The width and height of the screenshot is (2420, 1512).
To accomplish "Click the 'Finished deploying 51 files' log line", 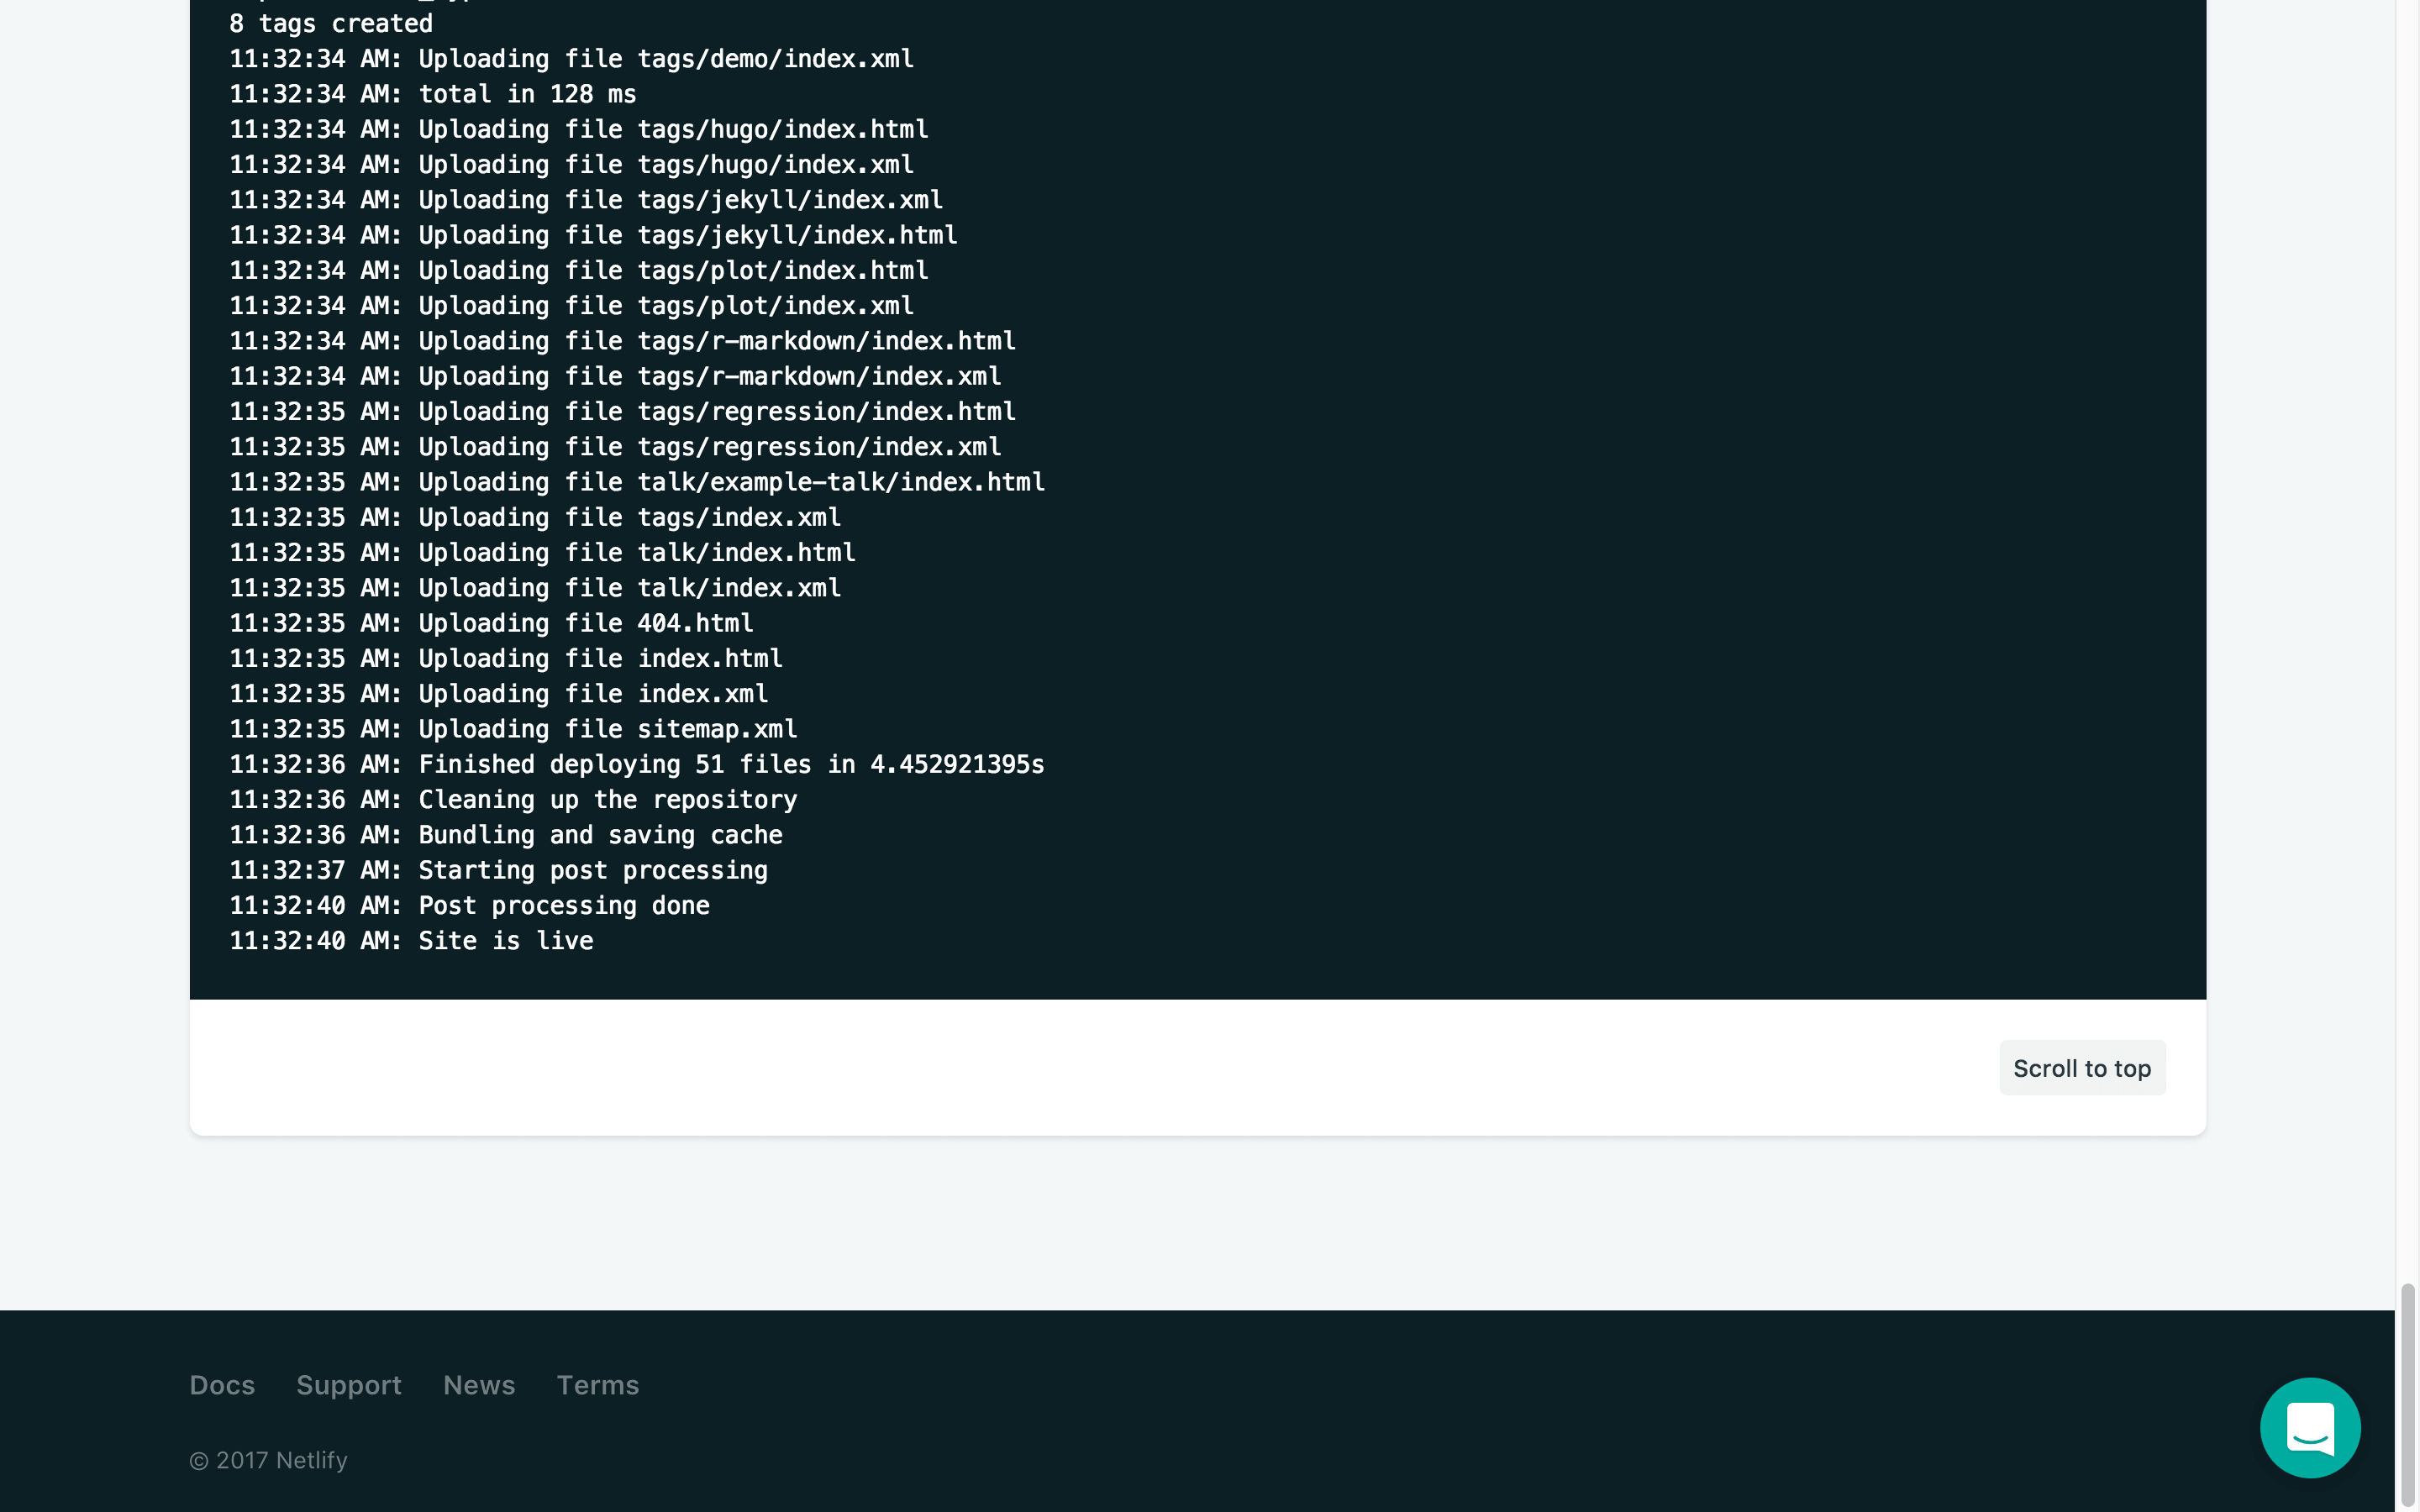I will pyautogui.click(x=636, y=765).
